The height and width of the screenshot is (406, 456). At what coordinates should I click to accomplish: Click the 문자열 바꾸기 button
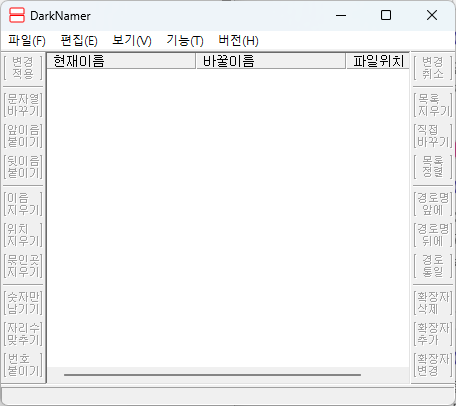pyautogui.click(x=23, y=105)
